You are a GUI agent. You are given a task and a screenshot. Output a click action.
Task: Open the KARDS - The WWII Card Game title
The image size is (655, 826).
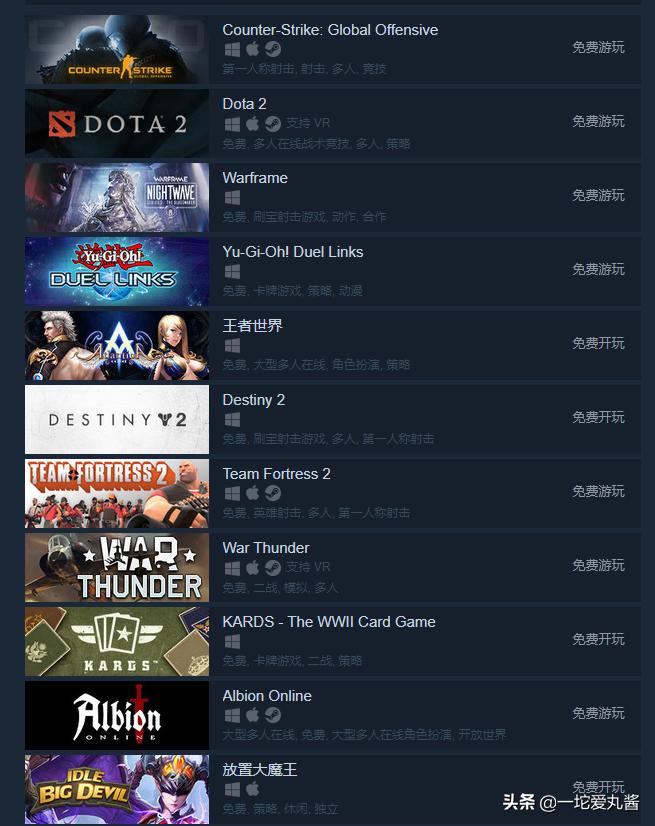click(x=329, y=622)
